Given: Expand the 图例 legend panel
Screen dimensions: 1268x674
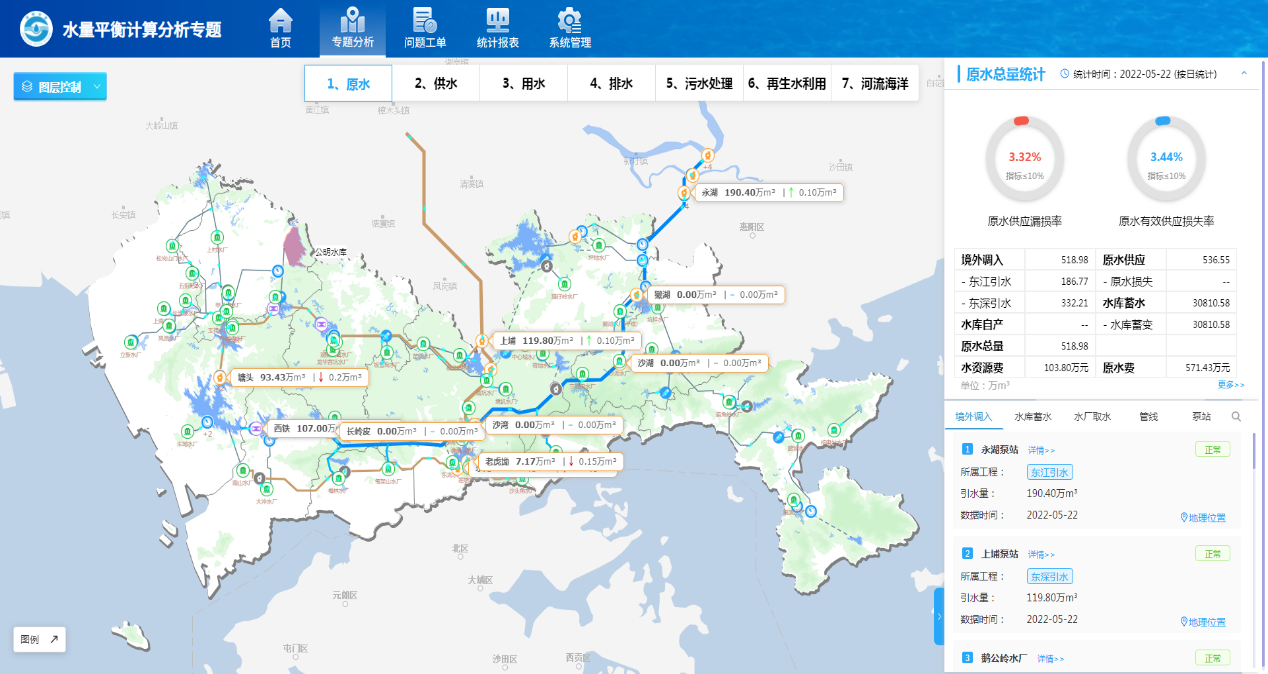Looking at the screenshot, I should 40,639.
